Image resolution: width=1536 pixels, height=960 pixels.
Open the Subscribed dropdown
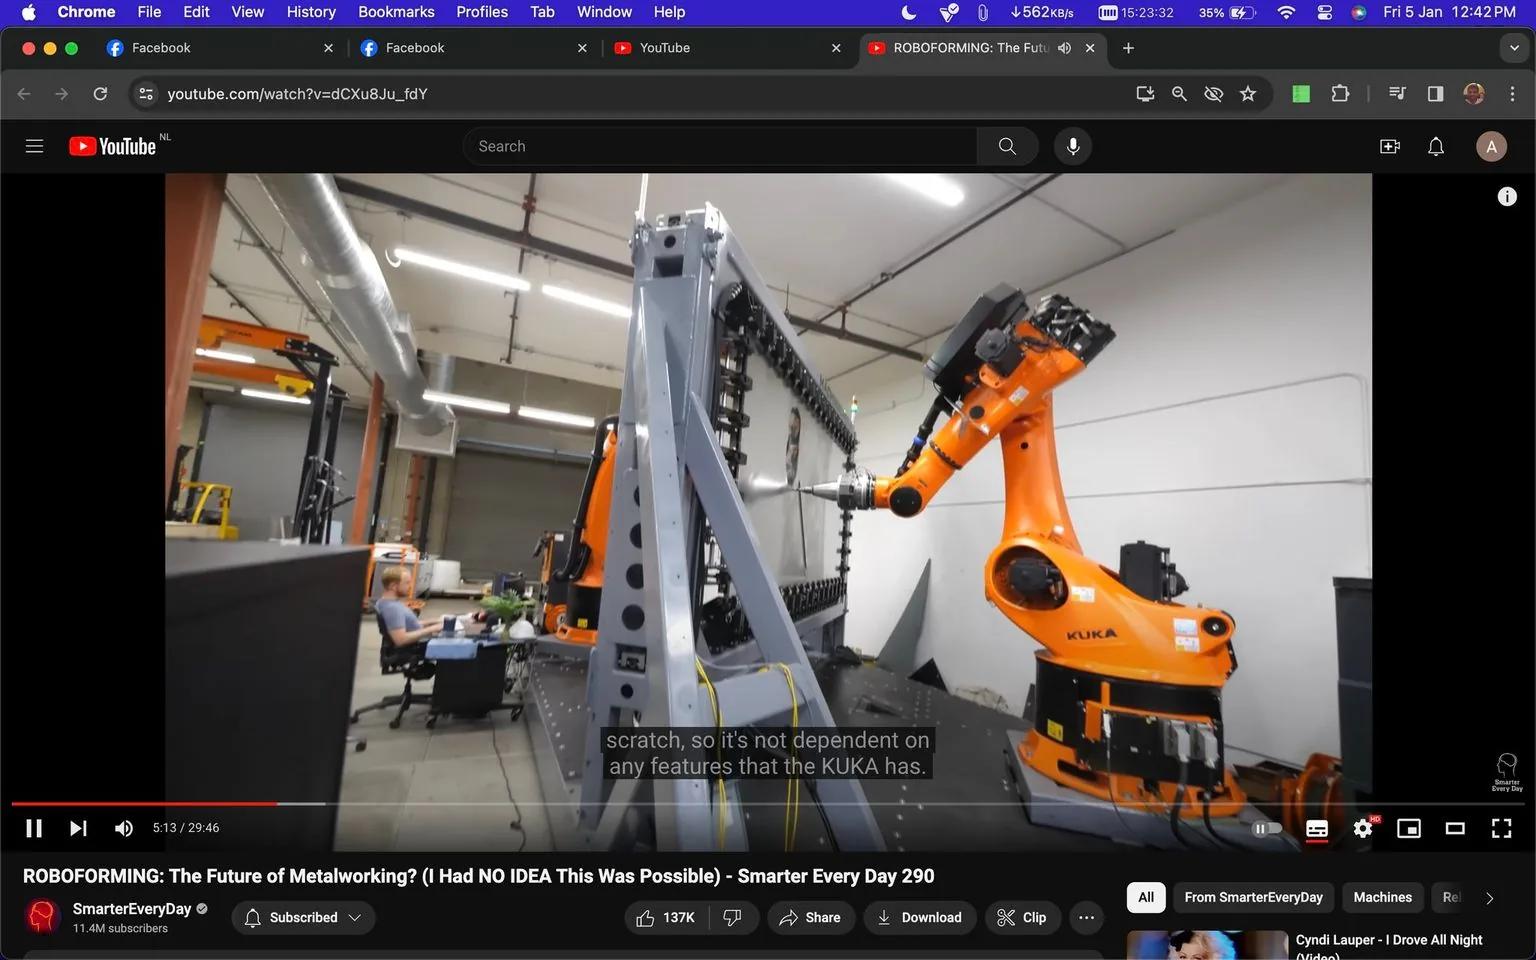click(303, 917)
